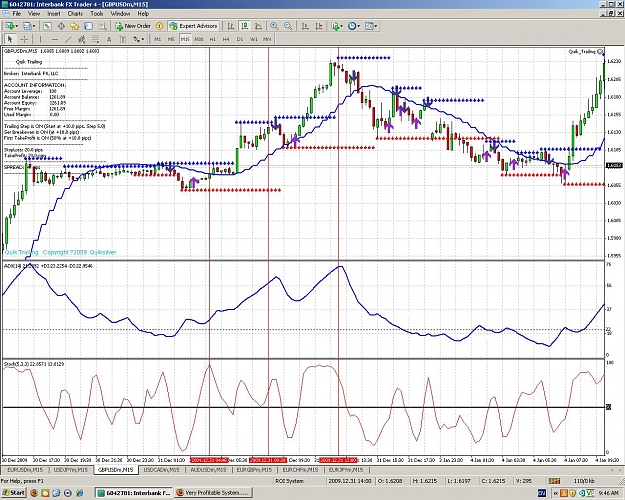The image size is (625, 500).
Task: Switch timeframe to MN
Action: tap(267, 39)
